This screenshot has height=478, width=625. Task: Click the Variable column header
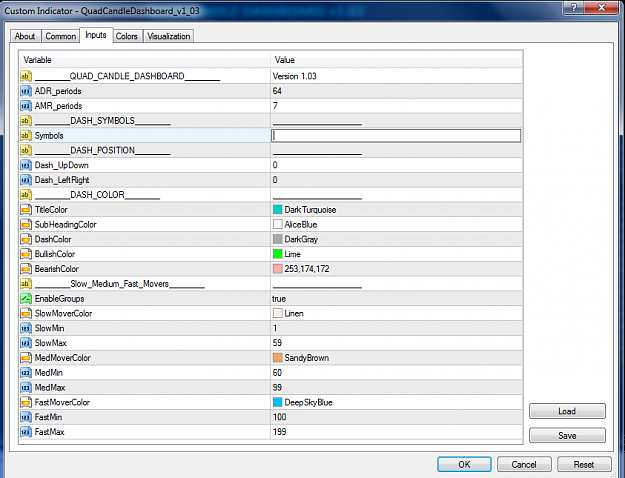click(144, 60)
